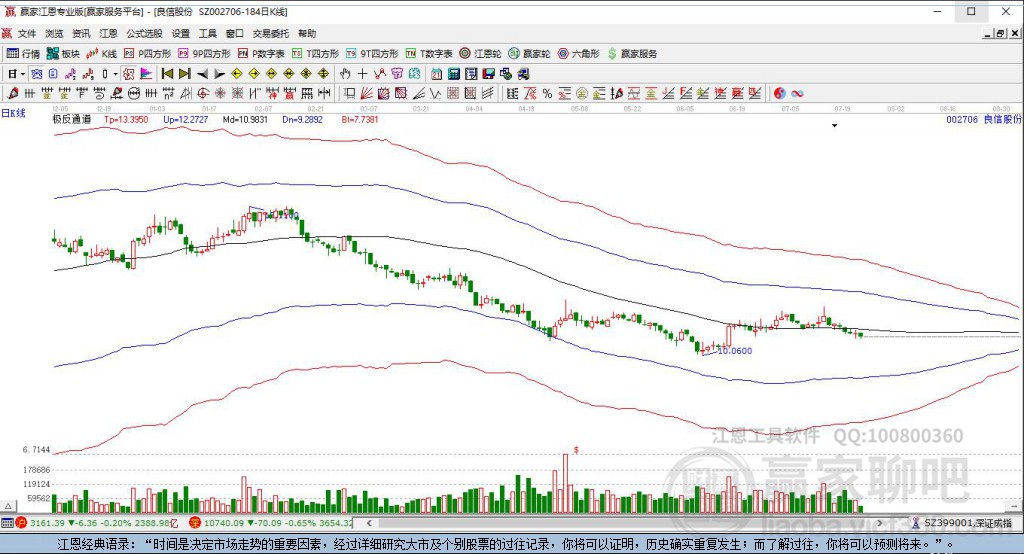Select the red pencil drawing tool
This screenshot has height=554, width=1024.
tap(12, 93)
